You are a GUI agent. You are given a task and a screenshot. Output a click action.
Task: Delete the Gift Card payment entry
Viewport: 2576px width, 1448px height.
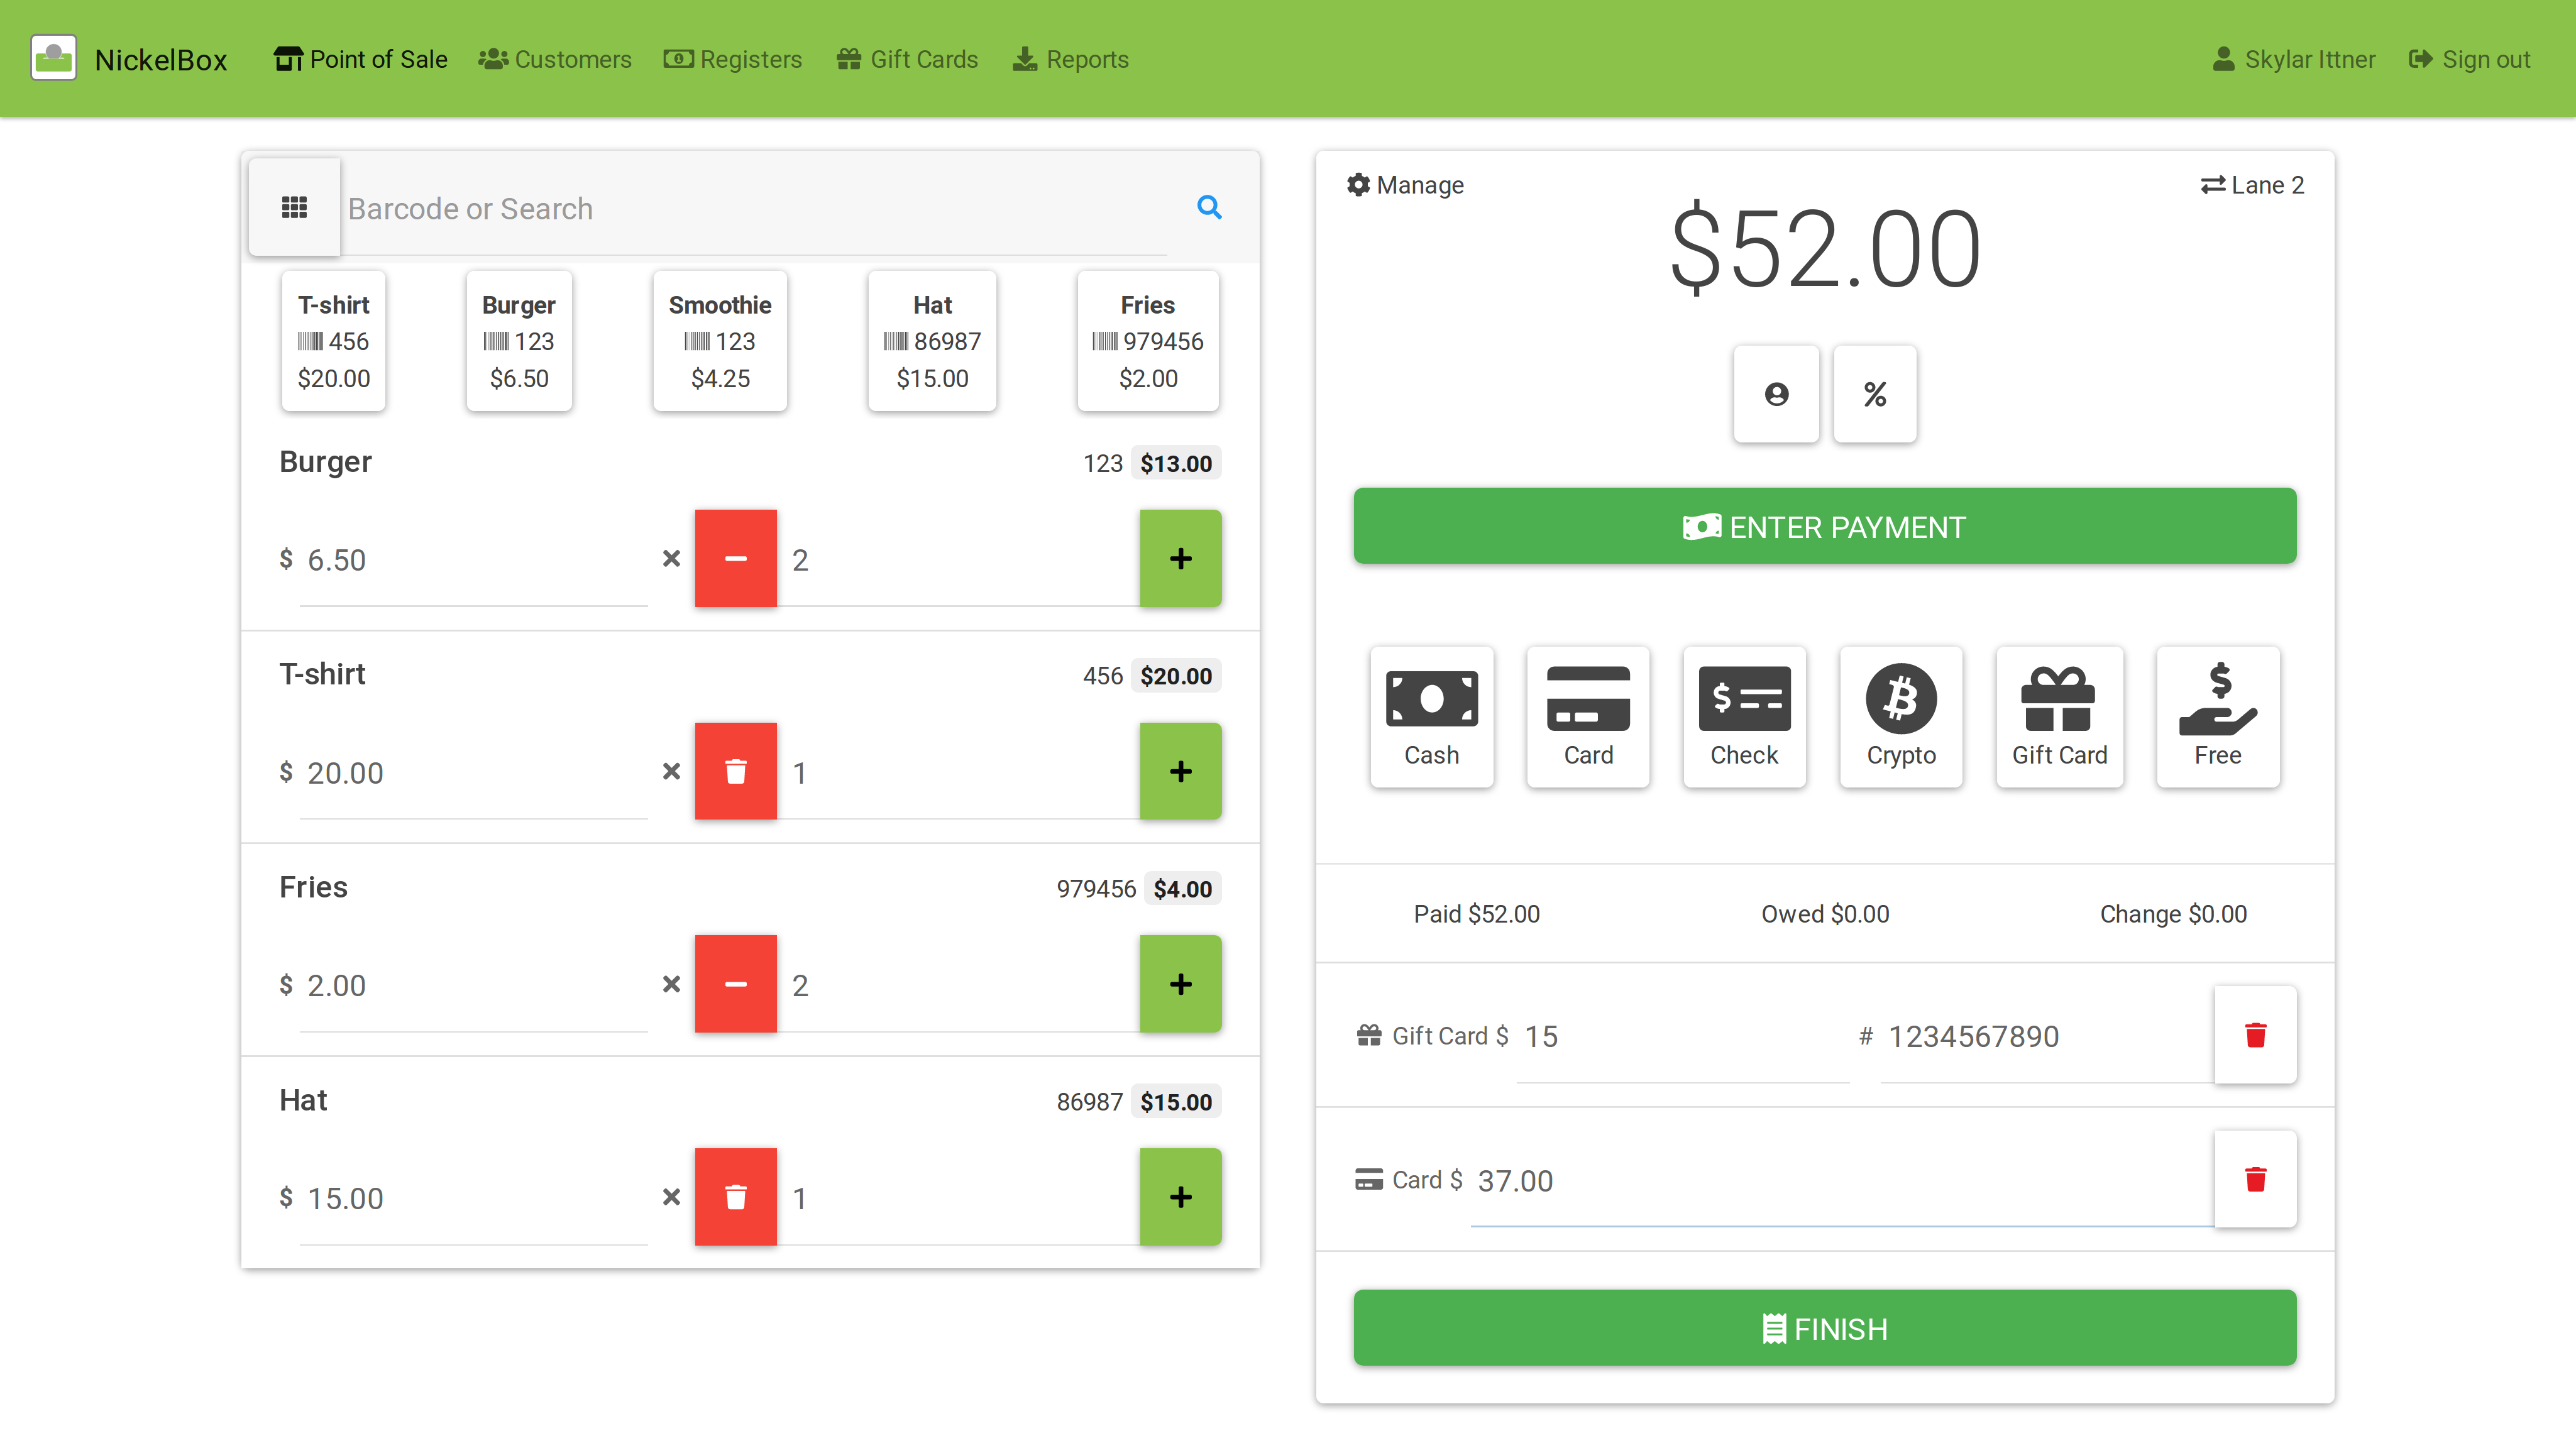coord(2255,1035)
